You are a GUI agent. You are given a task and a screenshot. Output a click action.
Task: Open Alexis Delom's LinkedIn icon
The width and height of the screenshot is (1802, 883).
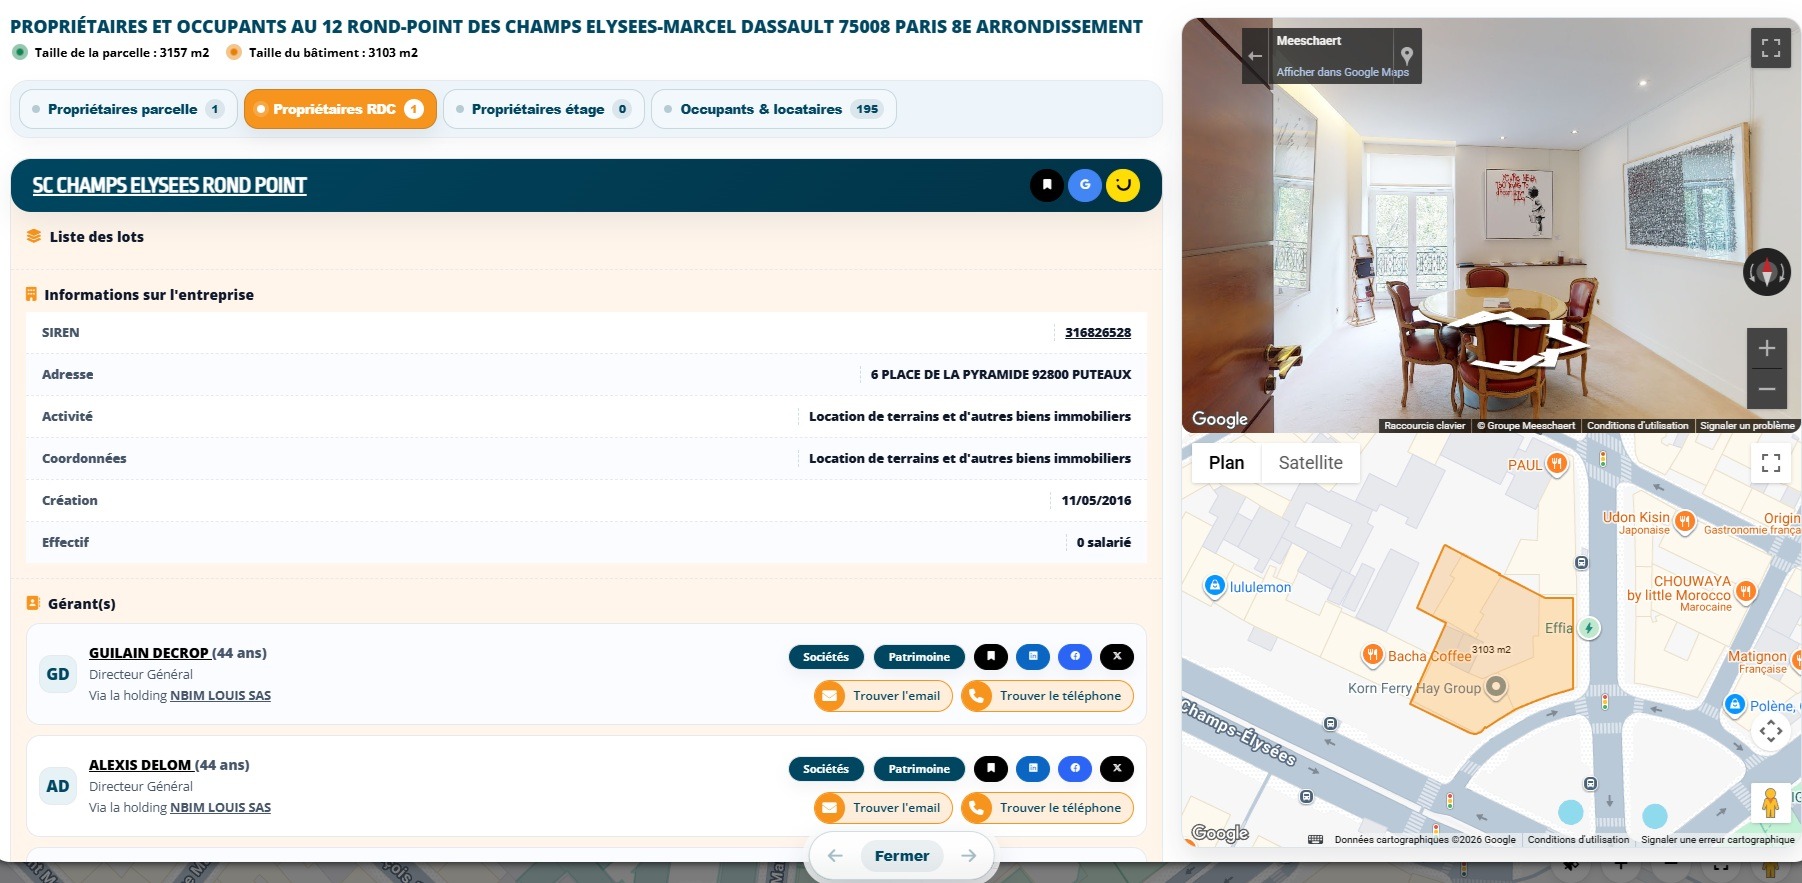click(1033, 768)
